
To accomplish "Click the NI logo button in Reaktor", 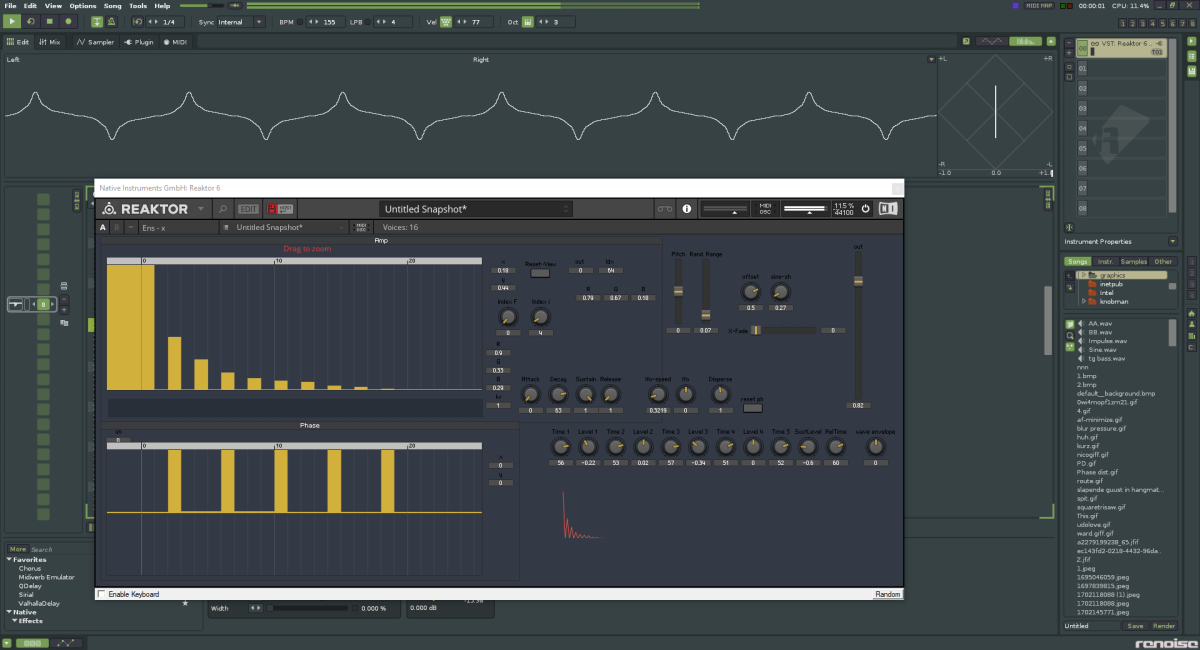I will (x=888, y=209).
